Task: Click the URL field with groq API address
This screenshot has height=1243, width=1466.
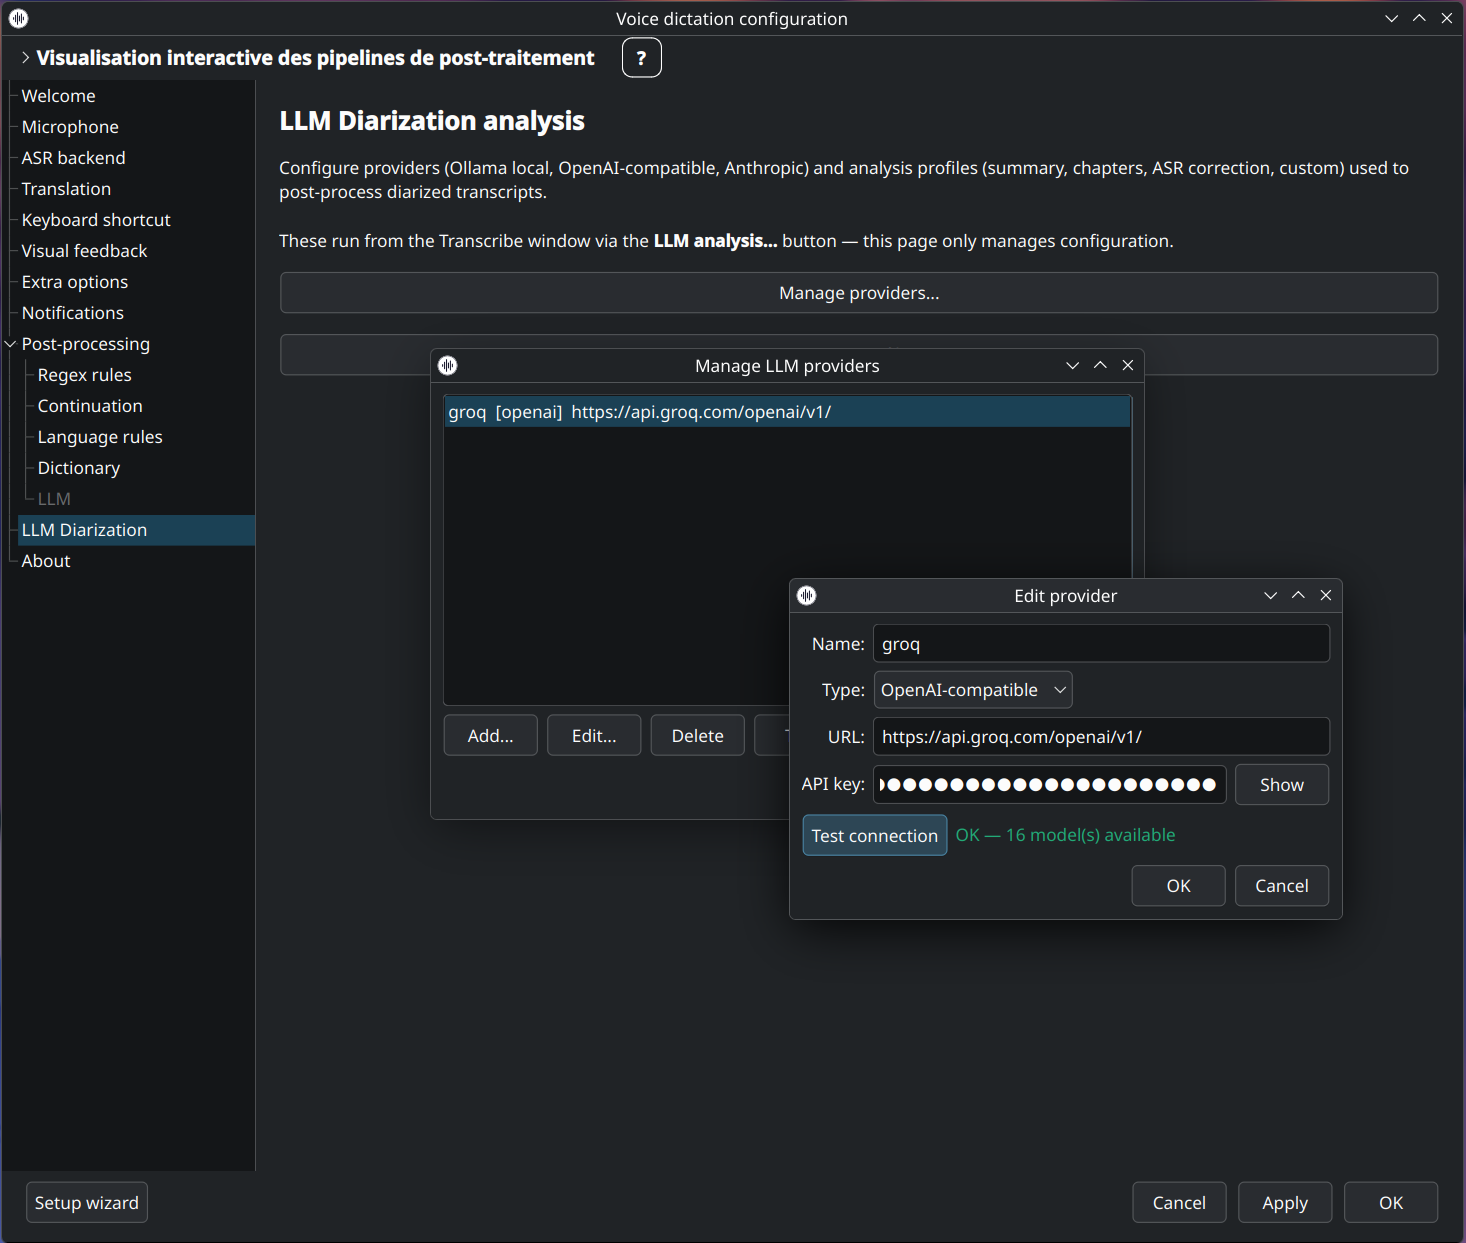Action: tap(1102, 737)
